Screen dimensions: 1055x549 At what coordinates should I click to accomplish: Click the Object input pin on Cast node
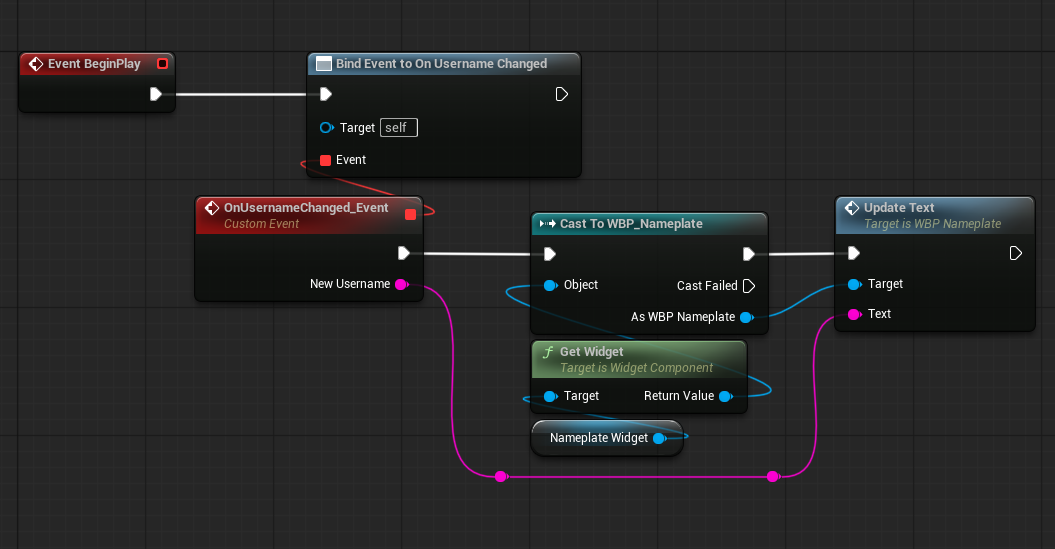click(x=549, y=286)
